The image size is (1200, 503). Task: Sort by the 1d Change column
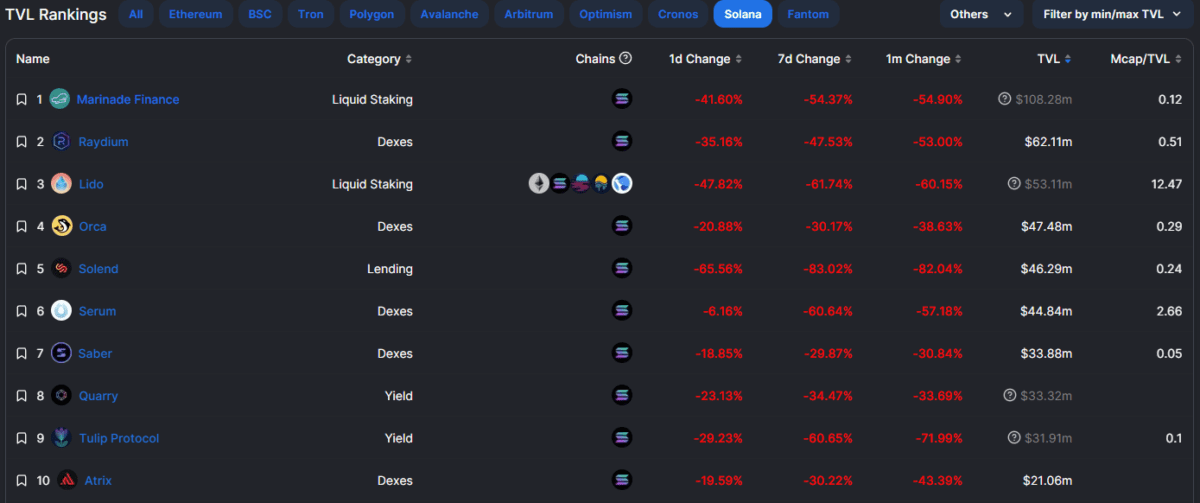point(706,59)
